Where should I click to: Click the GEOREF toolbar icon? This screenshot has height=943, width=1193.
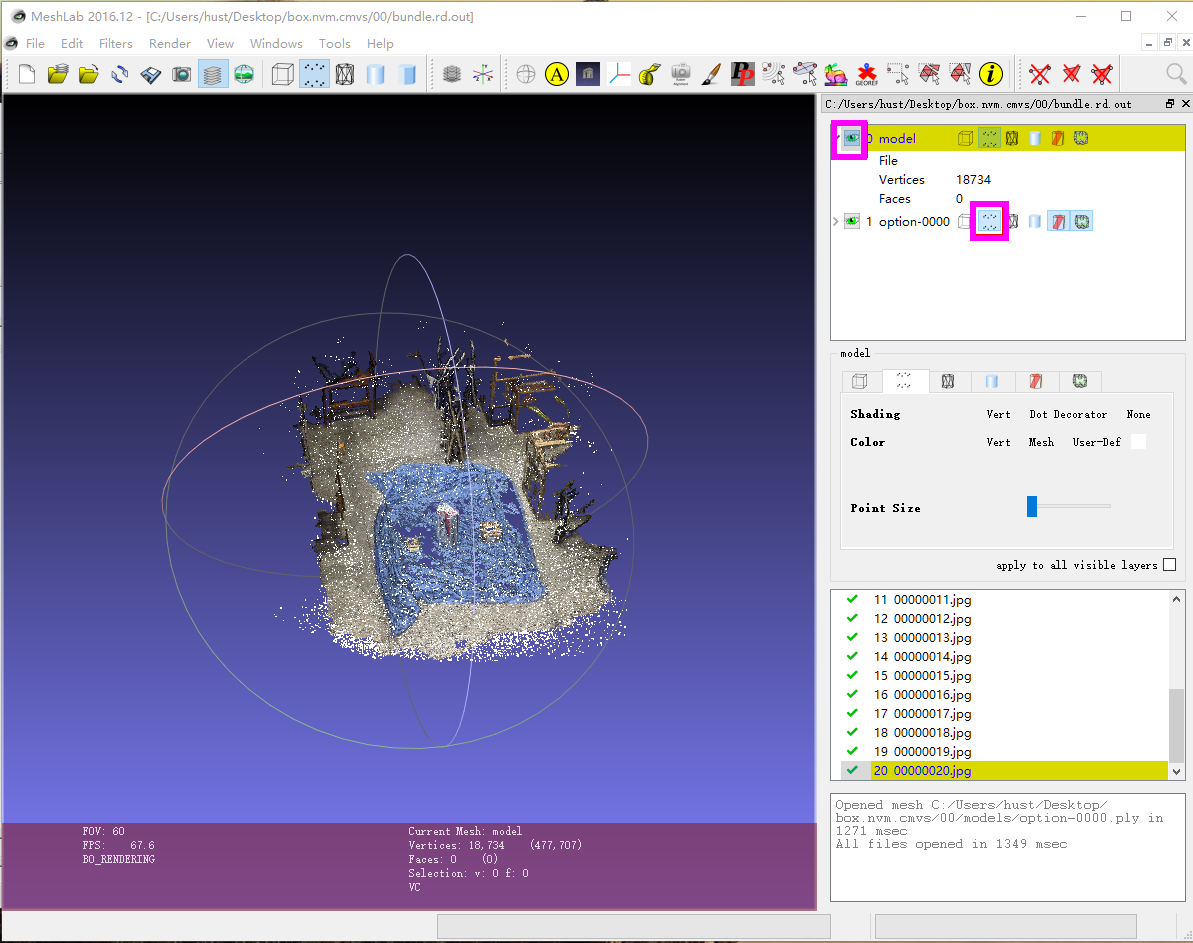(866, 73)
